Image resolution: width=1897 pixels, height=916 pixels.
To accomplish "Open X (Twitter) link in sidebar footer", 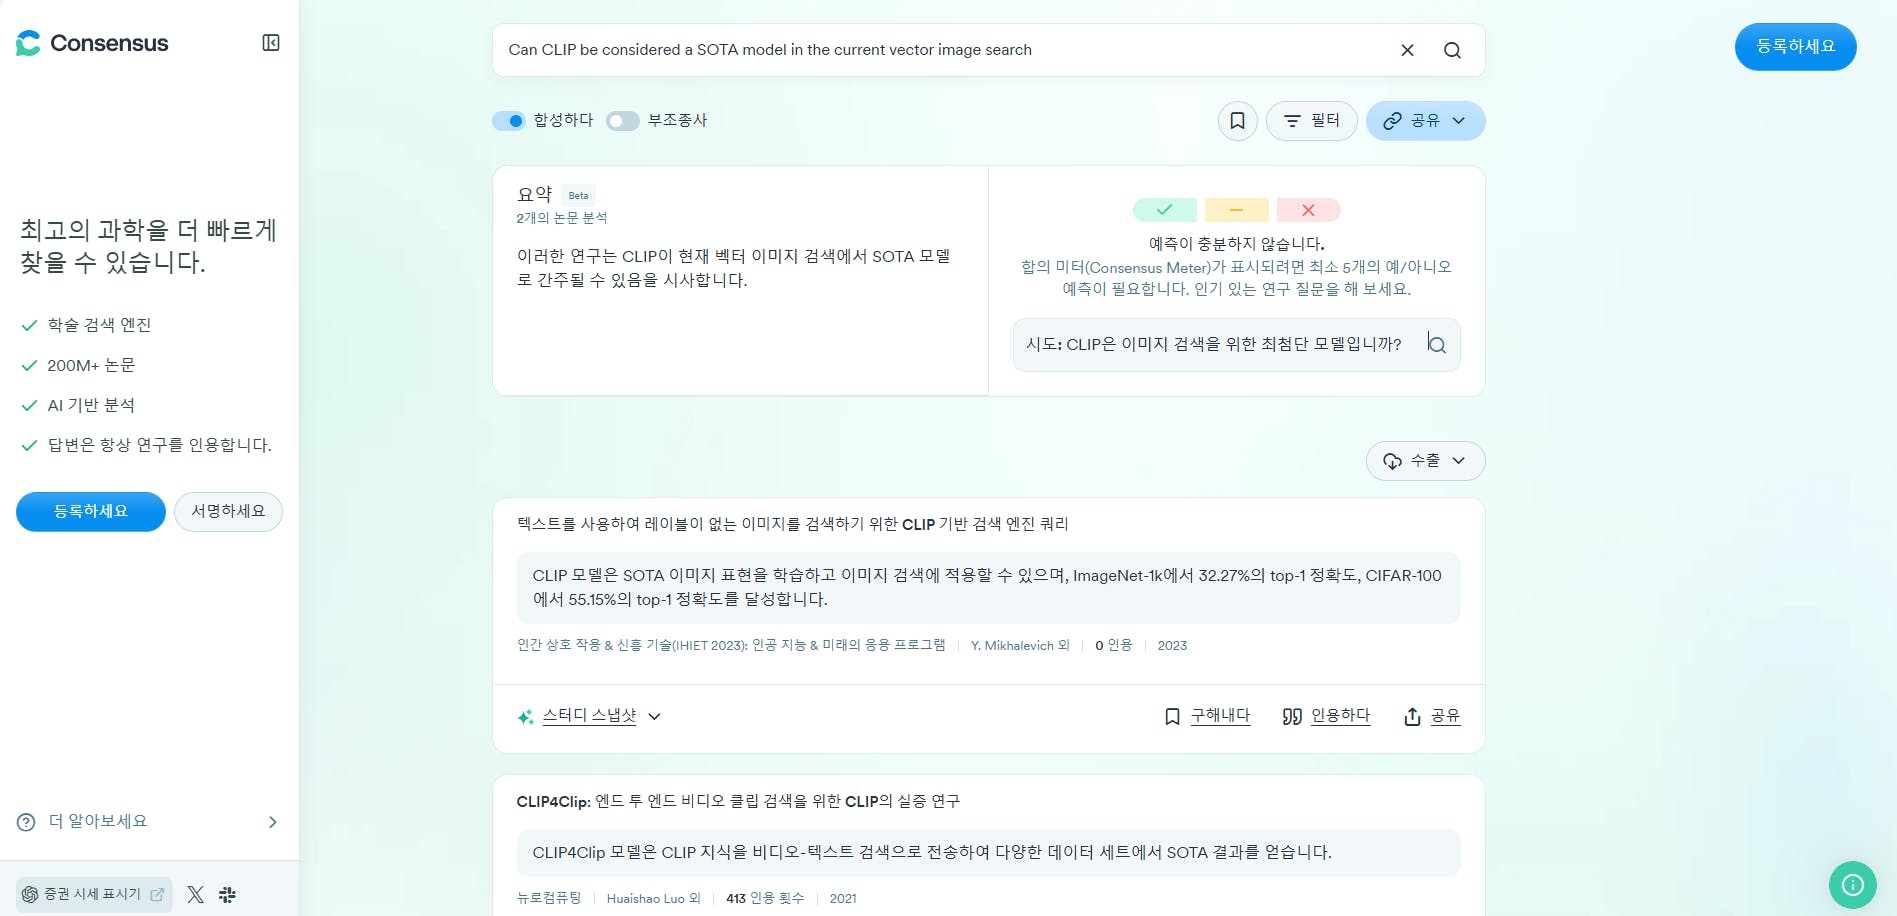I will (196, 894).
